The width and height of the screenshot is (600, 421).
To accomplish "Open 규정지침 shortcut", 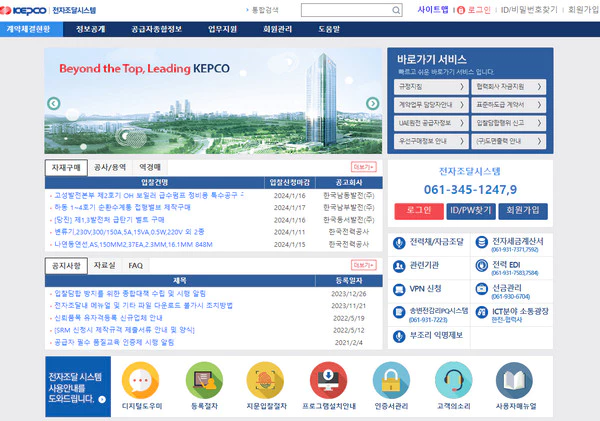I will point(431,87).
